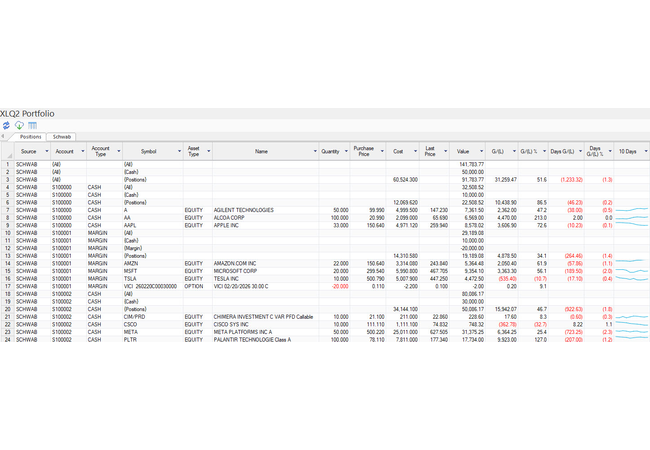Click the TSLA symbol cell
Image resolution: width=650 pixels, height=450 pixels.
[153, 278]
